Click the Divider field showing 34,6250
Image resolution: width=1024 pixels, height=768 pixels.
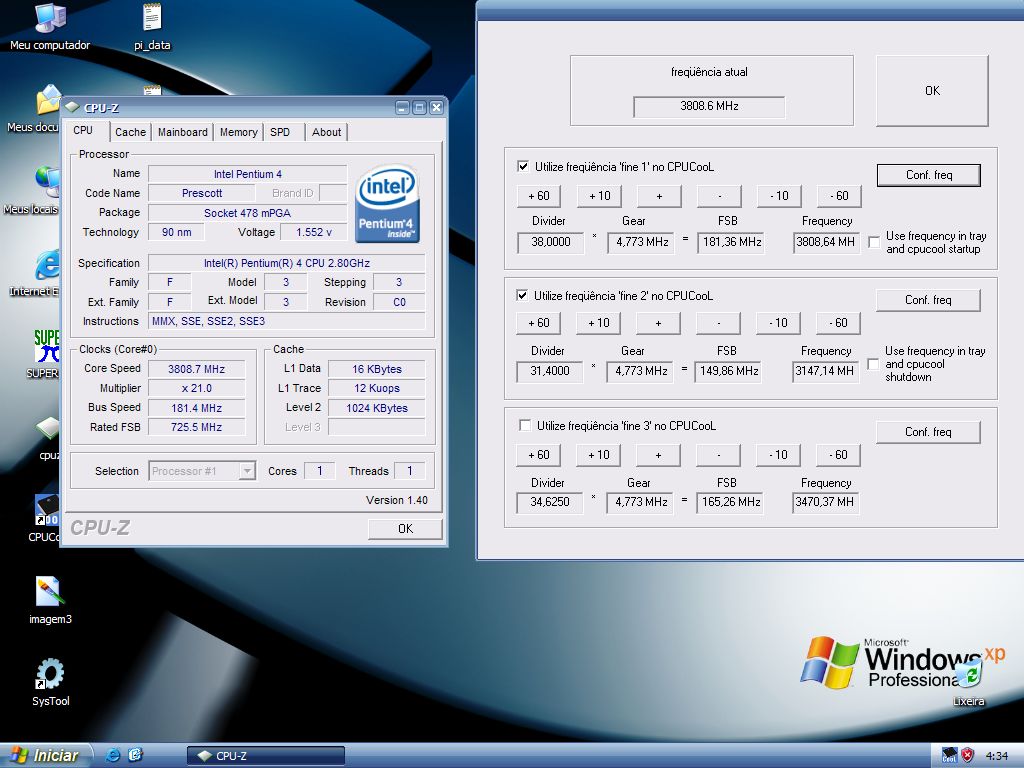pyautogui.click(x=549, y=502)
